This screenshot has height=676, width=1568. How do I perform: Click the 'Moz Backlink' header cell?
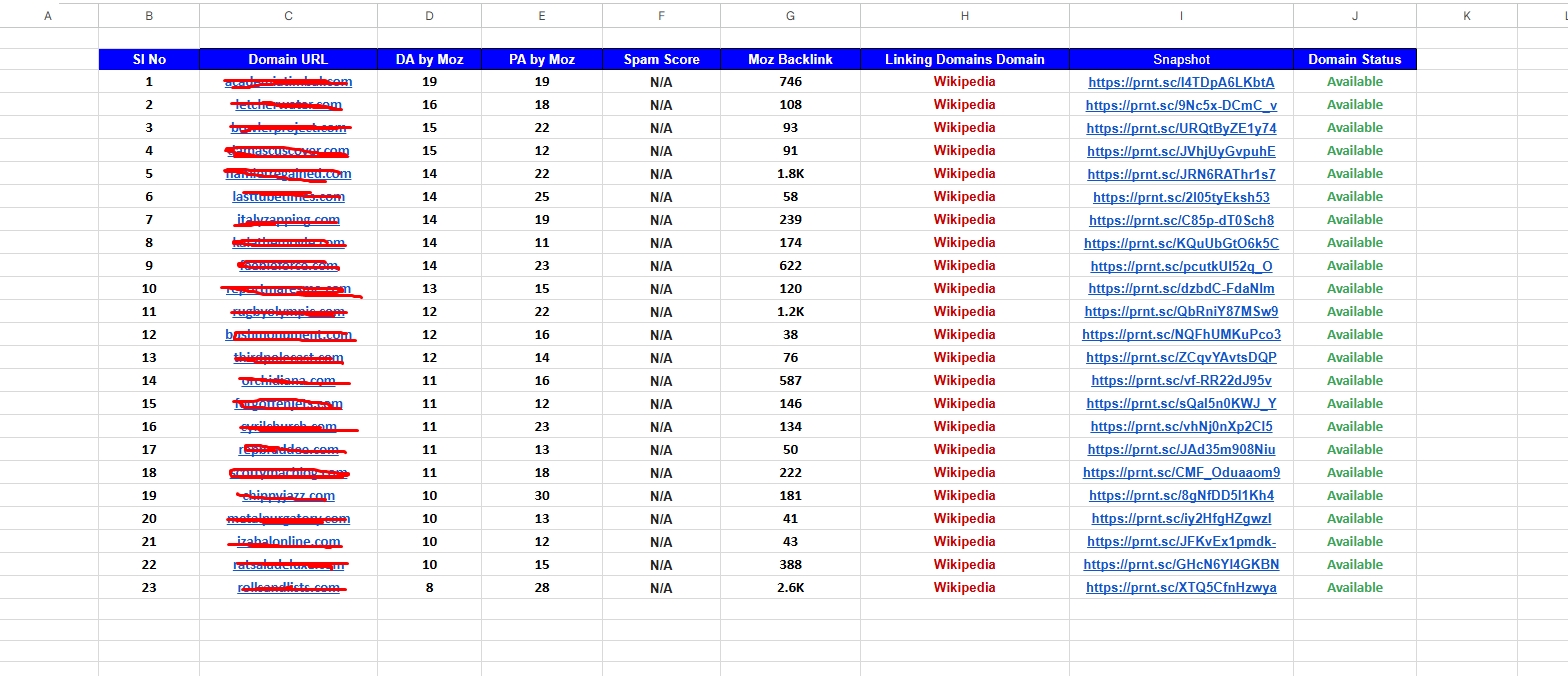tap(790, 59)
